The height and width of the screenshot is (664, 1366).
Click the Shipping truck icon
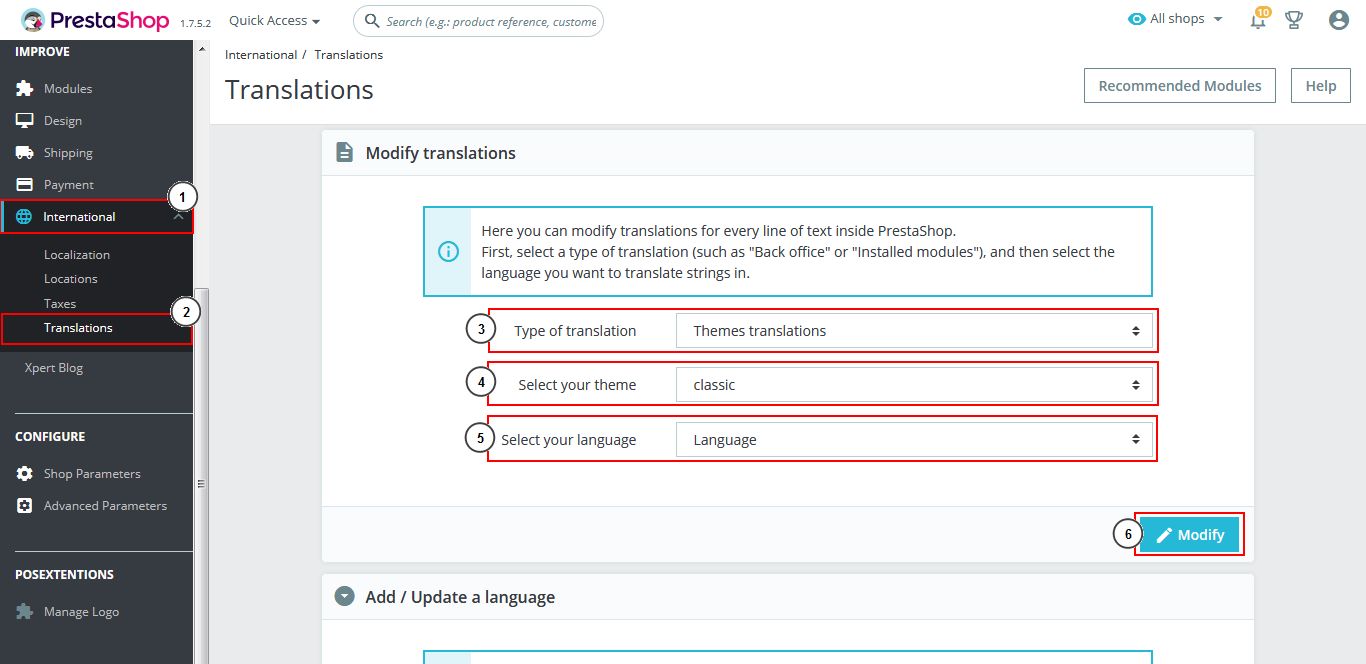click(x=25, y=153)
